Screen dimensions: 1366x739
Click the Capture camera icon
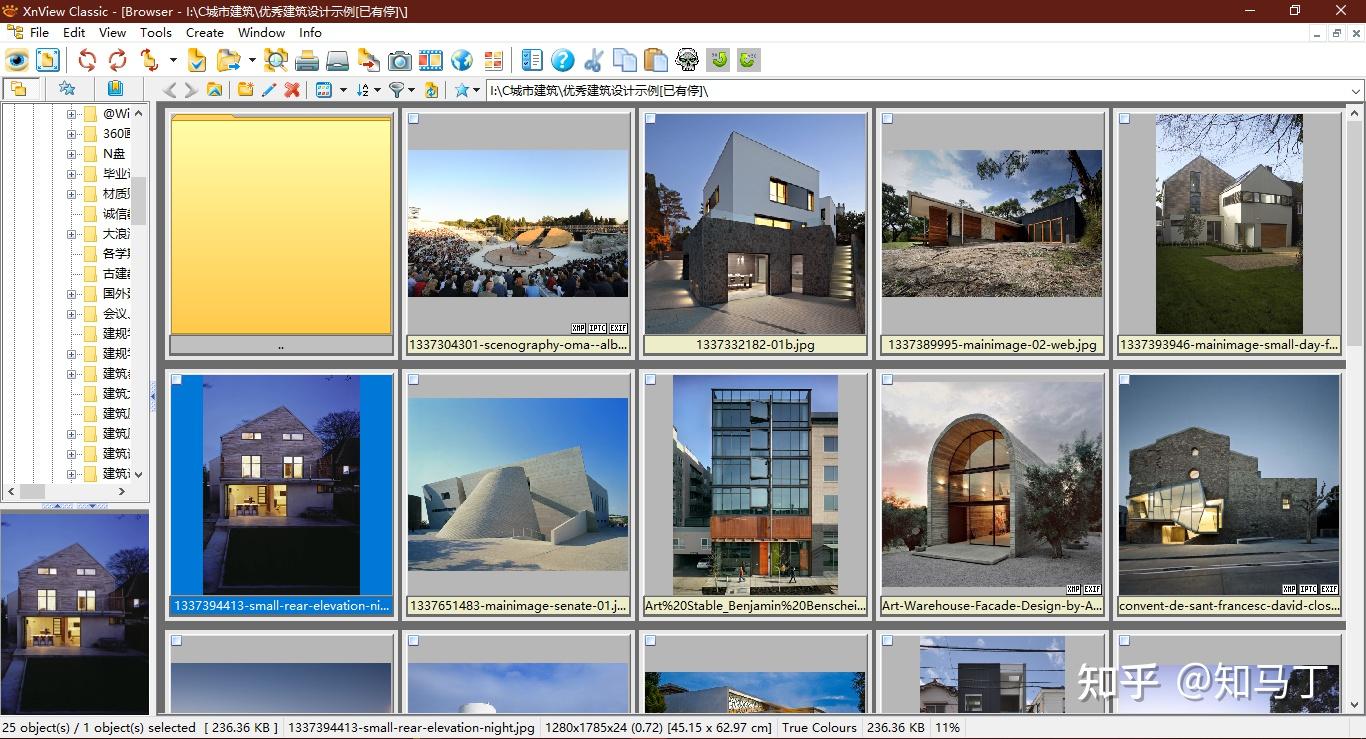[x=400, y=60]
